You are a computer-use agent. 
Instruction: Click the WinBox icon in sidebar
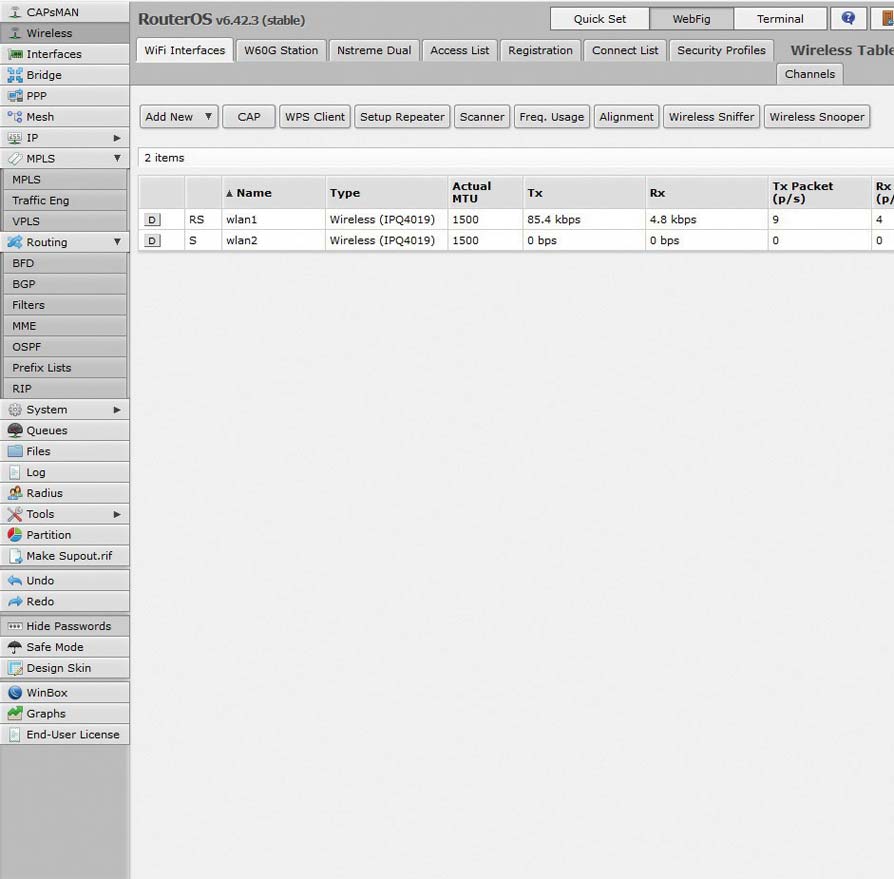[15, 693]
